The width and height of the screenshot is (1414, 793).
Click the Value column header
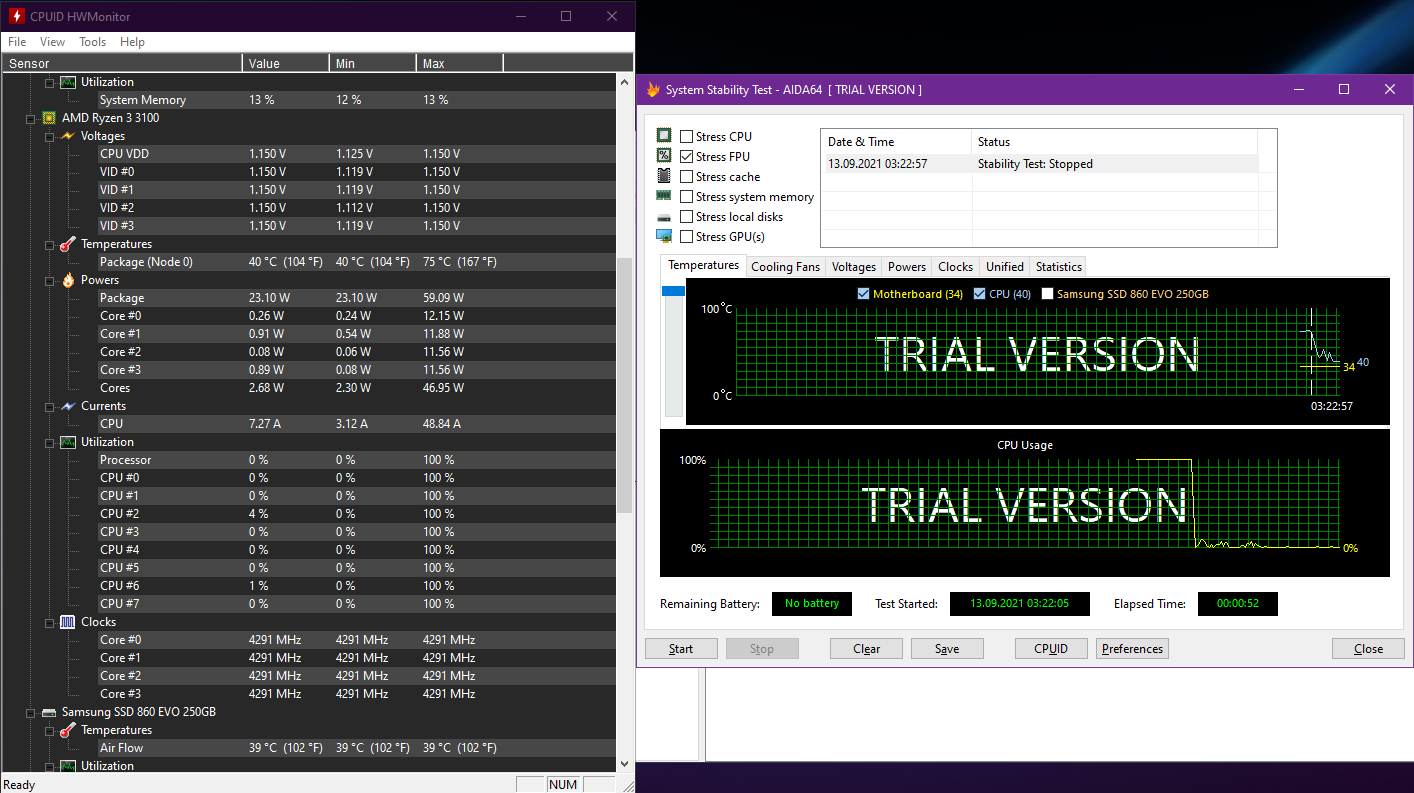286,63
